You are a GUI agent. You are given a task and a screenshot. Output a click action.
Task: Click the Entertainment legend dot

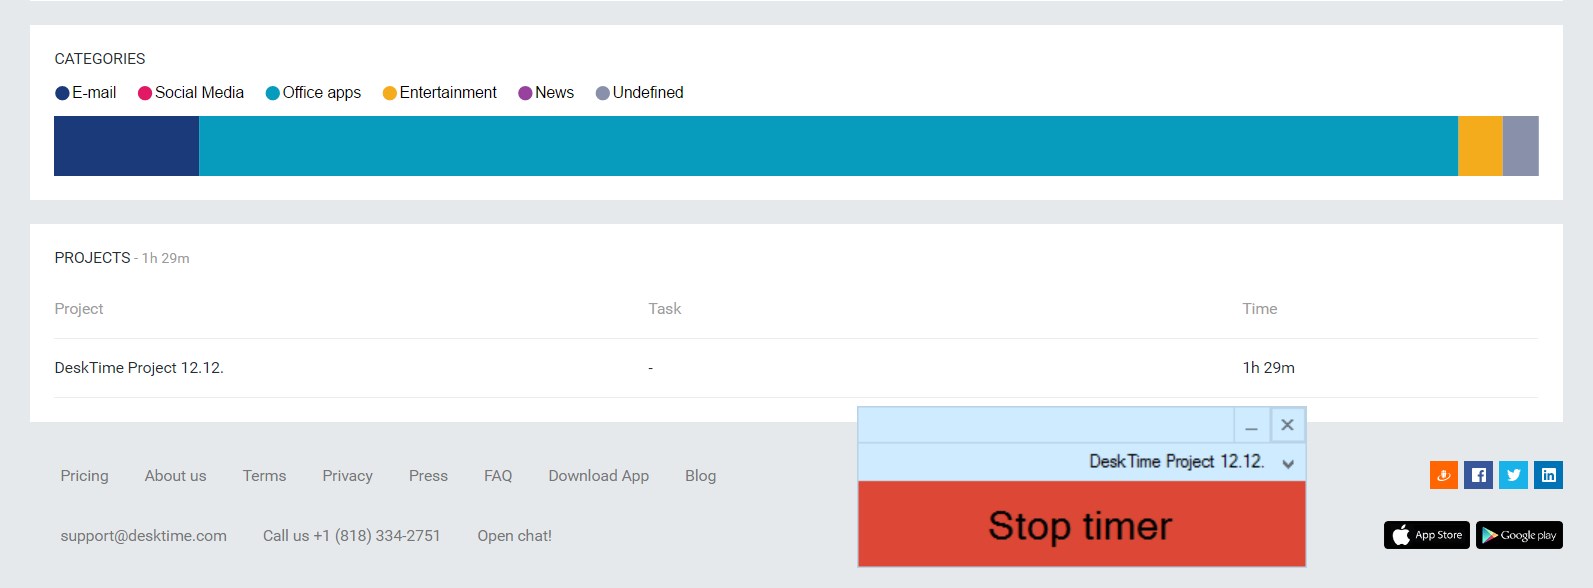(x=390, y=93)
